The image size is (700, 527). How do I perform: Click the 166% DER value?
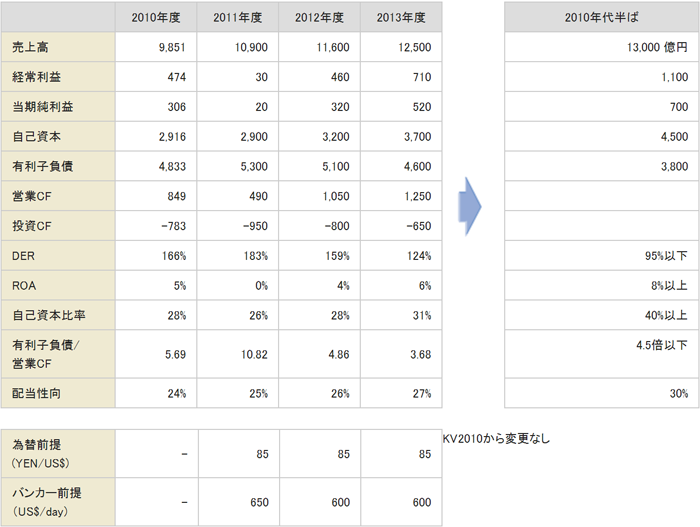point(174,256)
